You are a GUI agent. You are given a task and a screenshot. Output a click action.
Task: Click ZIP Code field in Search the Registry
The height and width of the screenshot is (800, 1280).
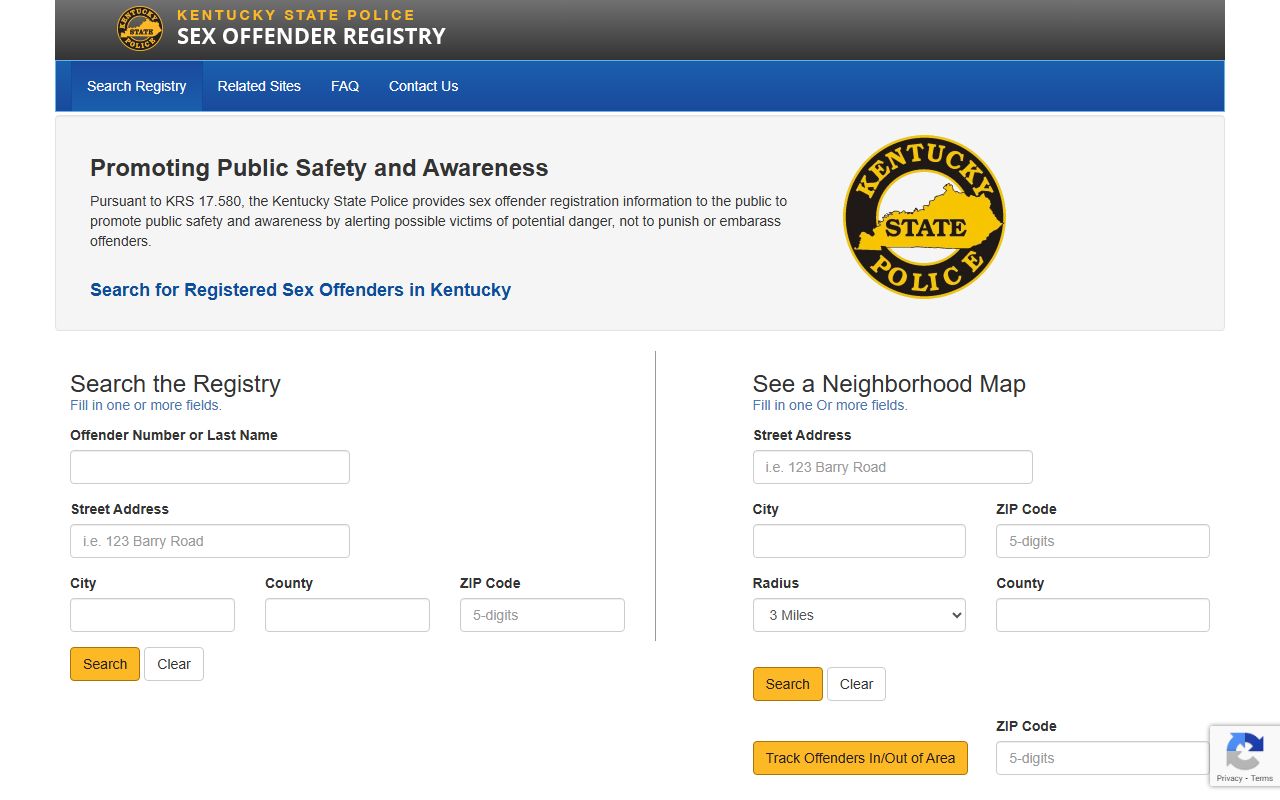coord(542,615)
